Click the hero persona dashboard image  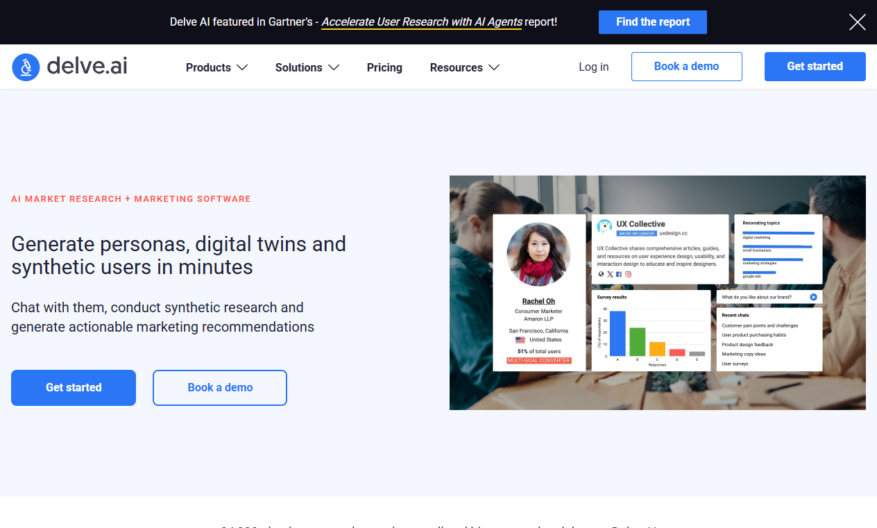[657, 293]
